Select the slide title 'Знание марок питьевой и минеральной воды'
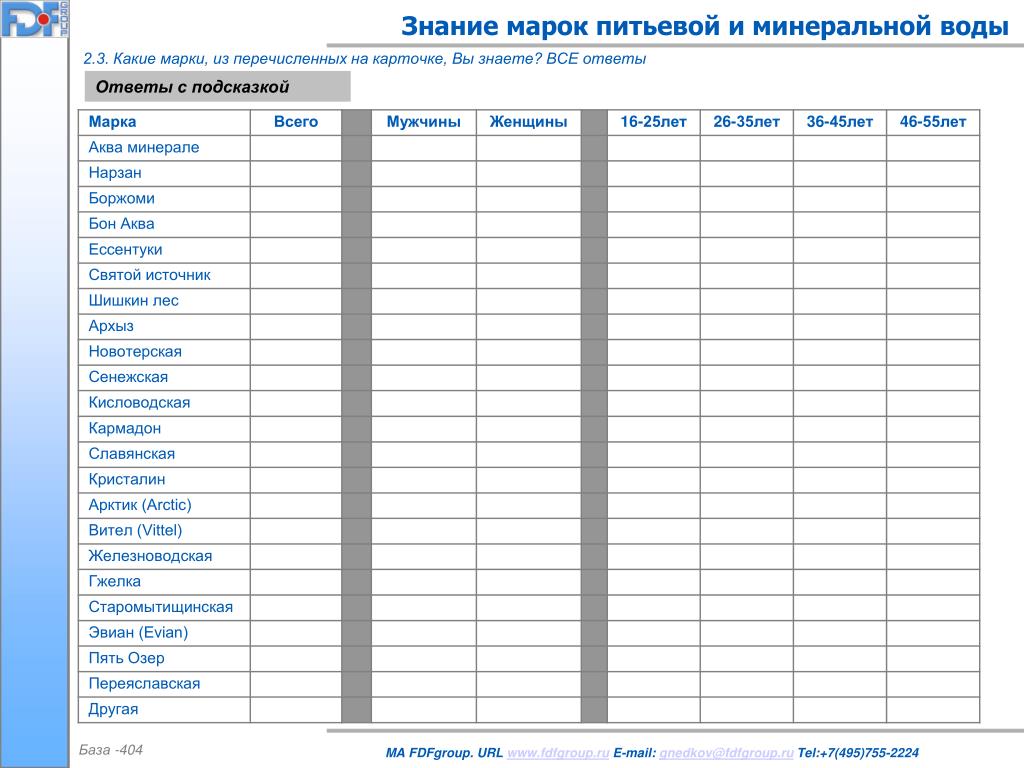1024x768 pixels. [705, 26]
